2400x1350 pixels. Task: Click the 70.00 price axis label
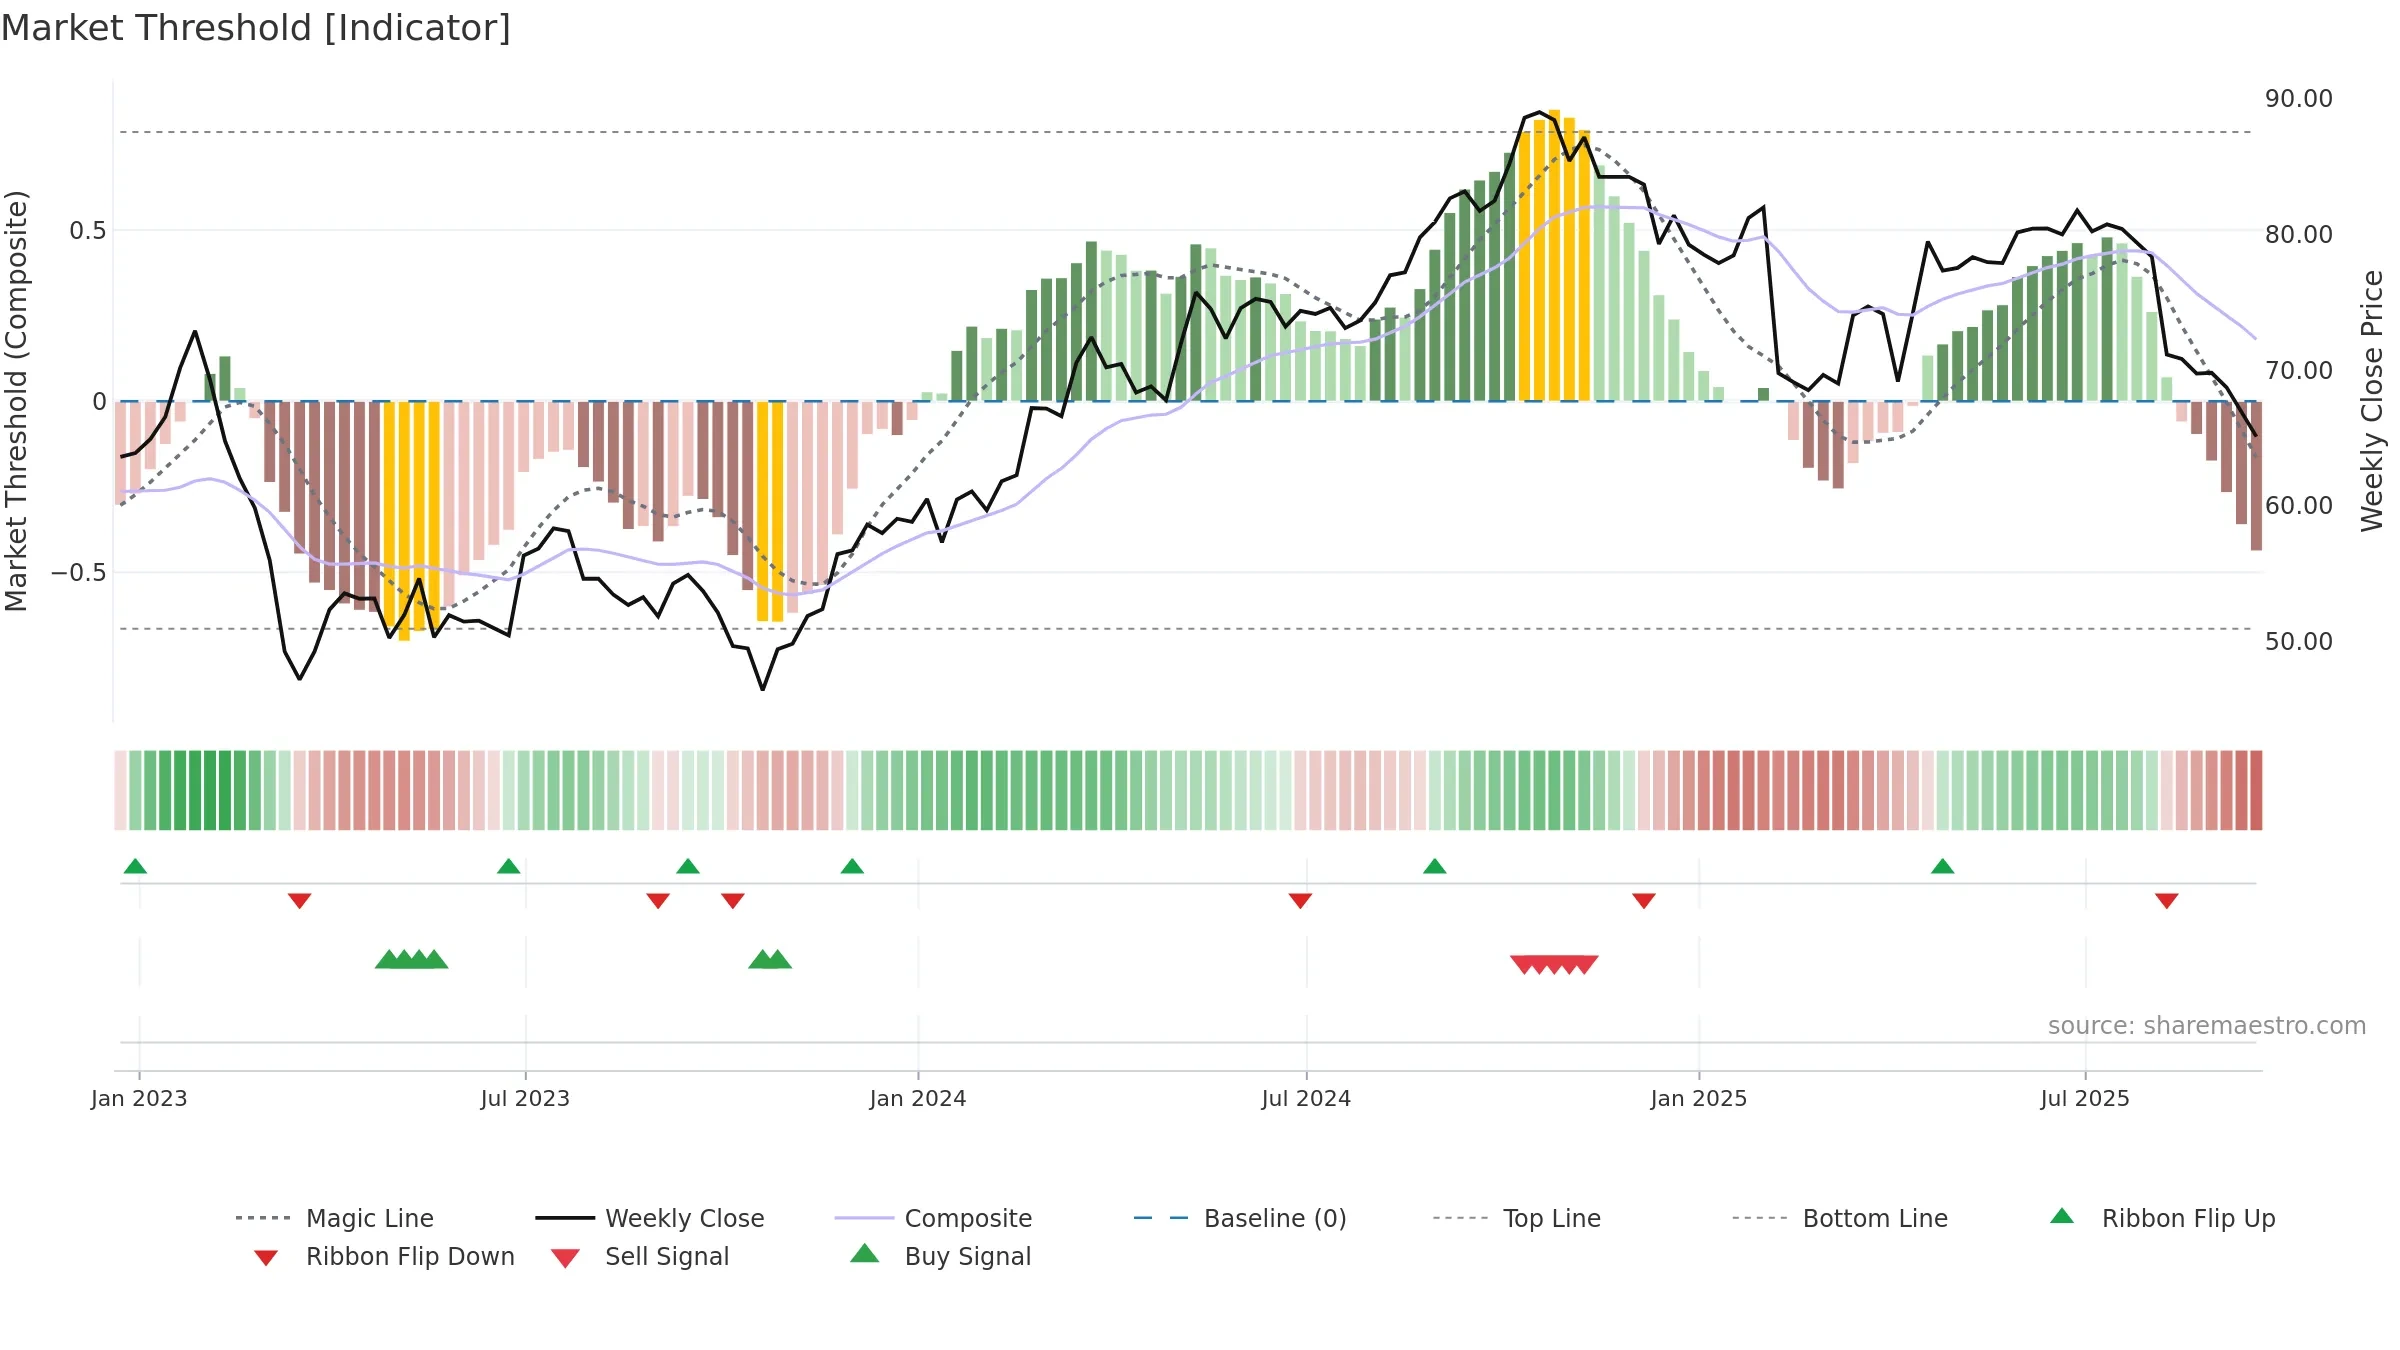[2299, 370]
